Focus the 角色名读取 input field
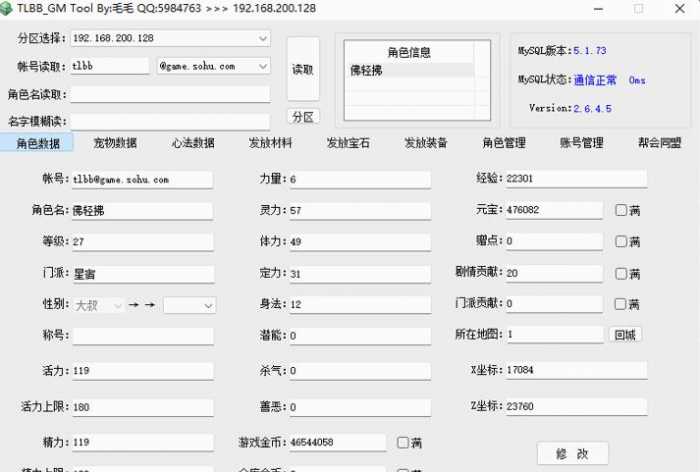Screen dimensions: 700x472 point(170,94)
